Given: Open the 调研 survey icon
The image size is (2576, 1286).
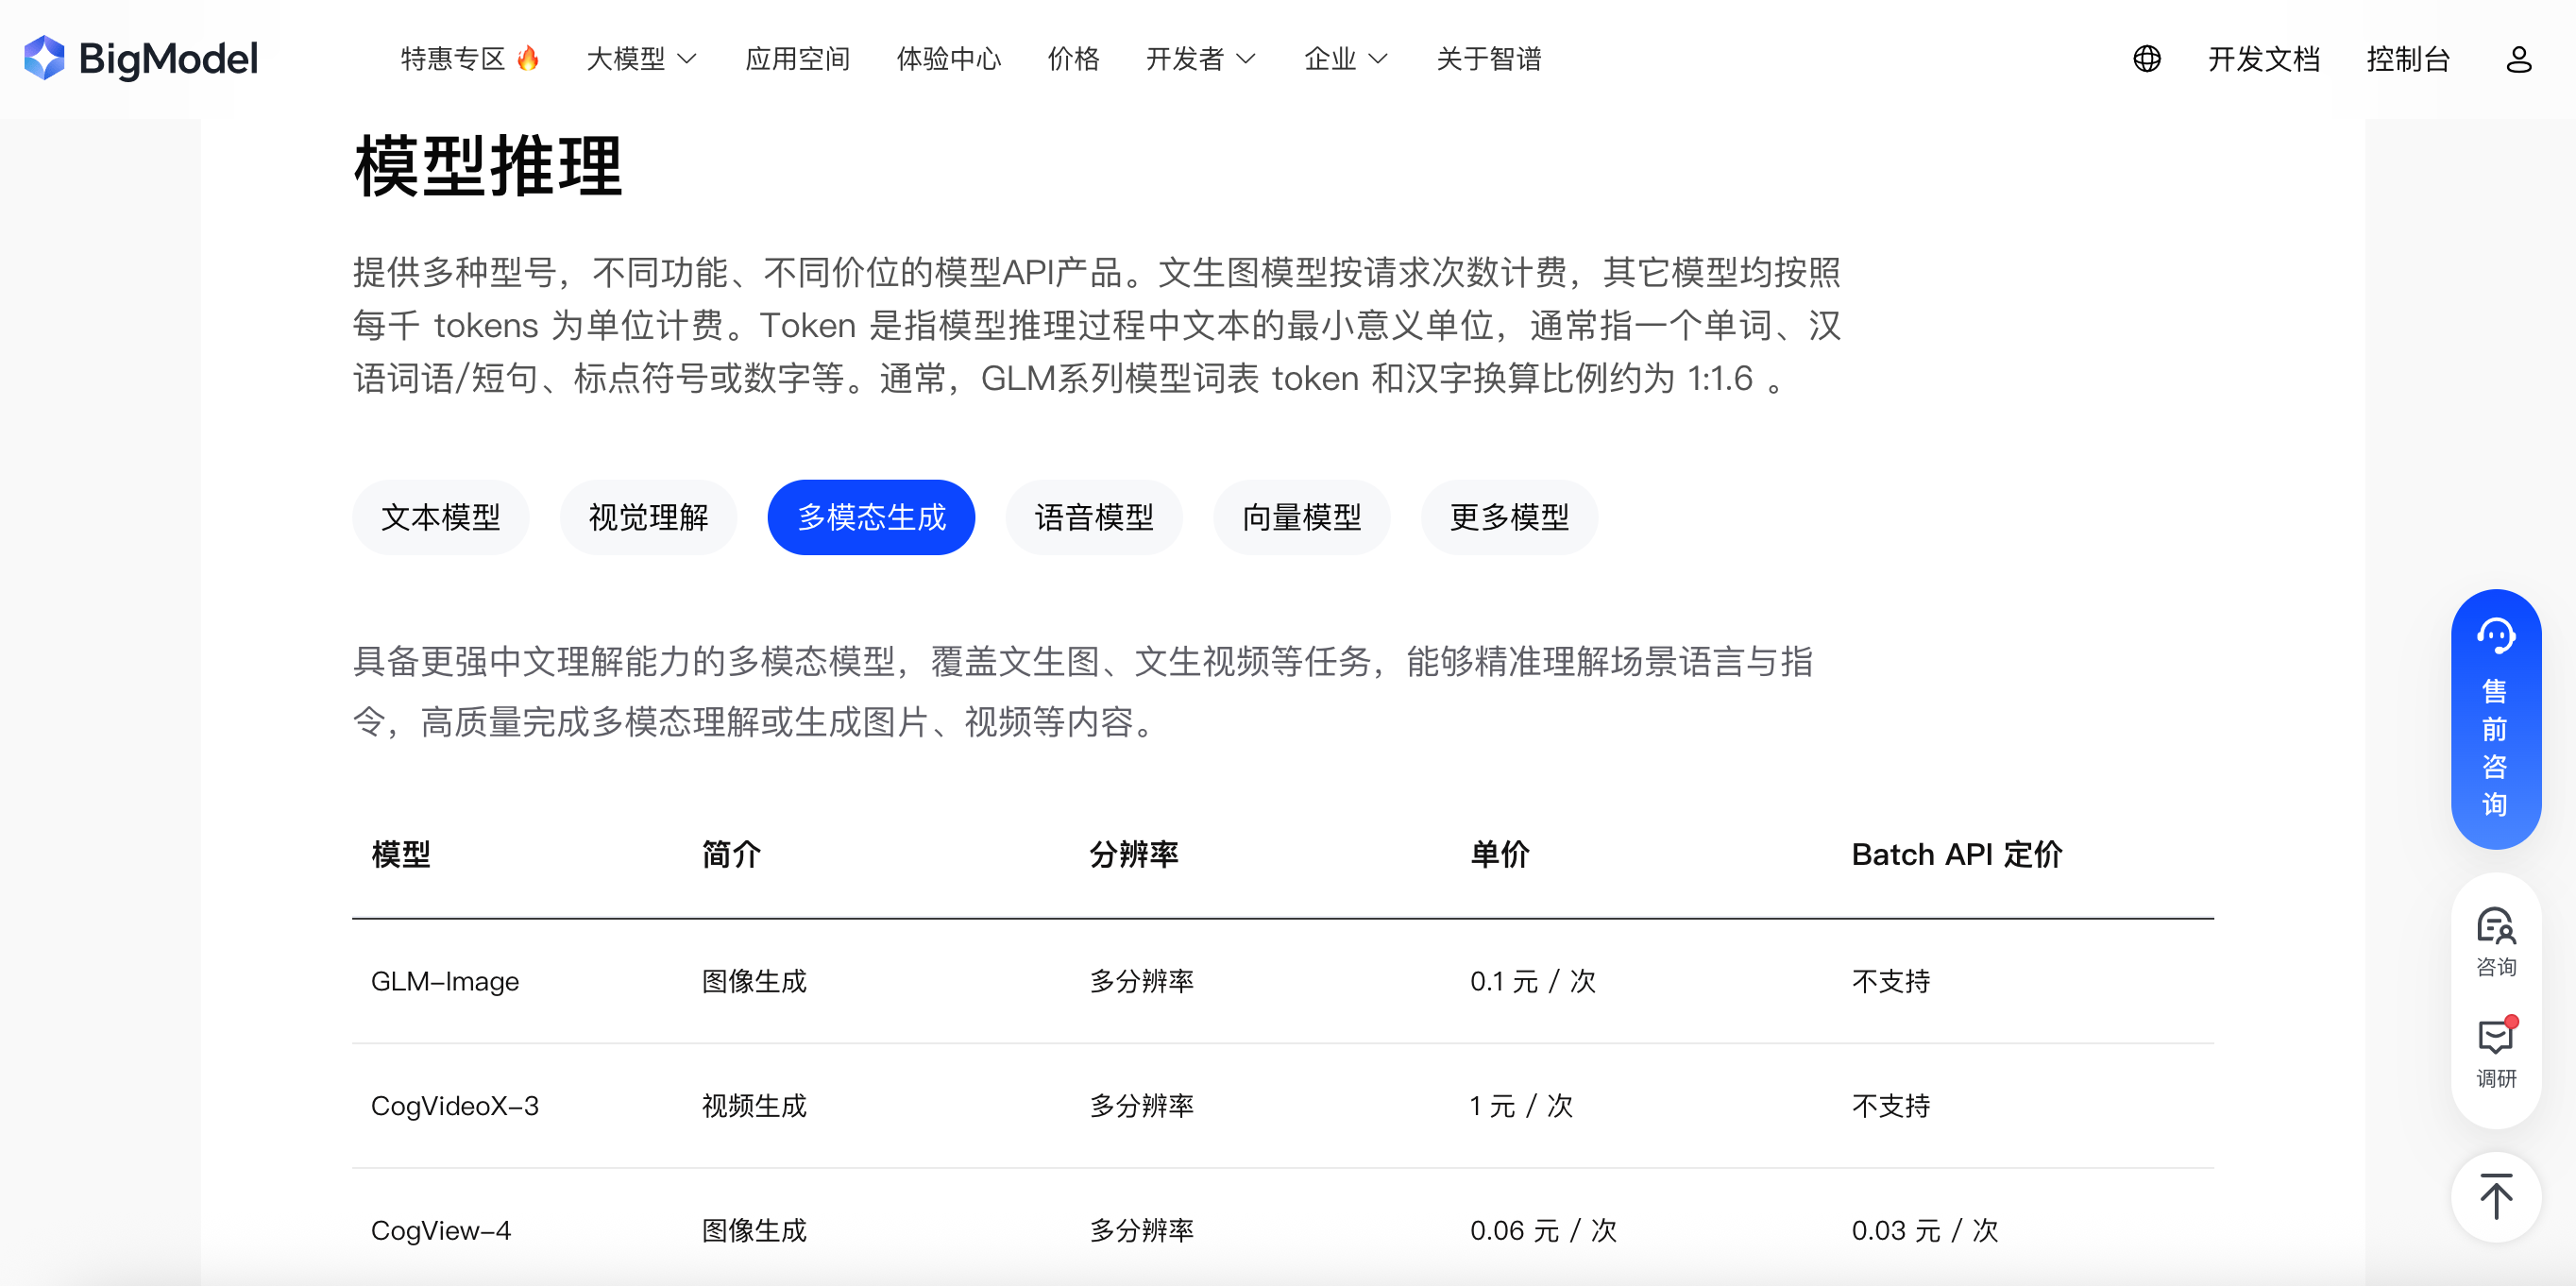Looking at the screenshot, I should tap(2495, 1052).
